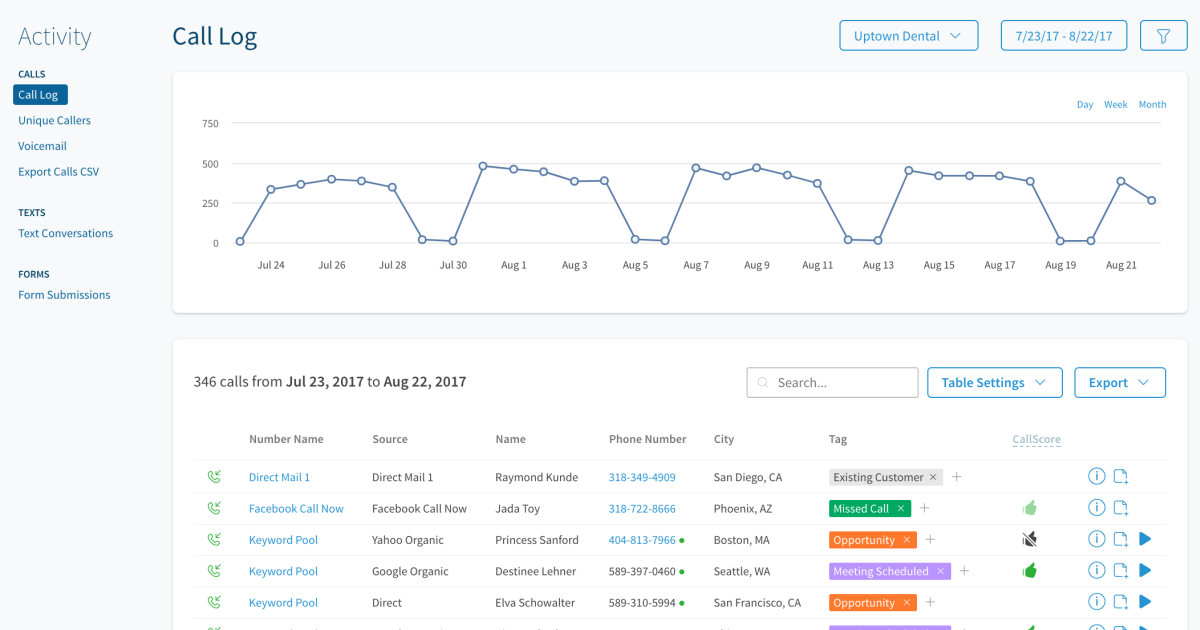Select Text Conversations in the sidebar

[x=65, y=233]
